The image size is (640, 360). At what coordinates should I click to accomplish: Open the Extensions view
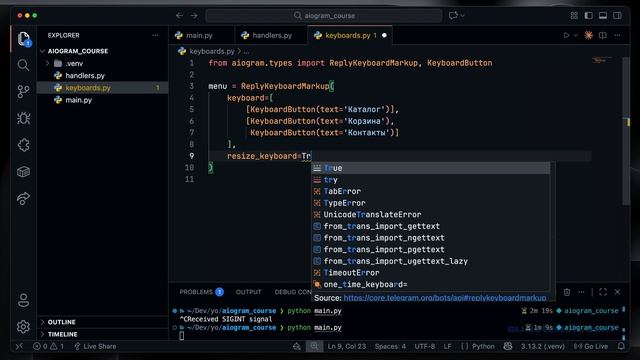coord(24,145)
